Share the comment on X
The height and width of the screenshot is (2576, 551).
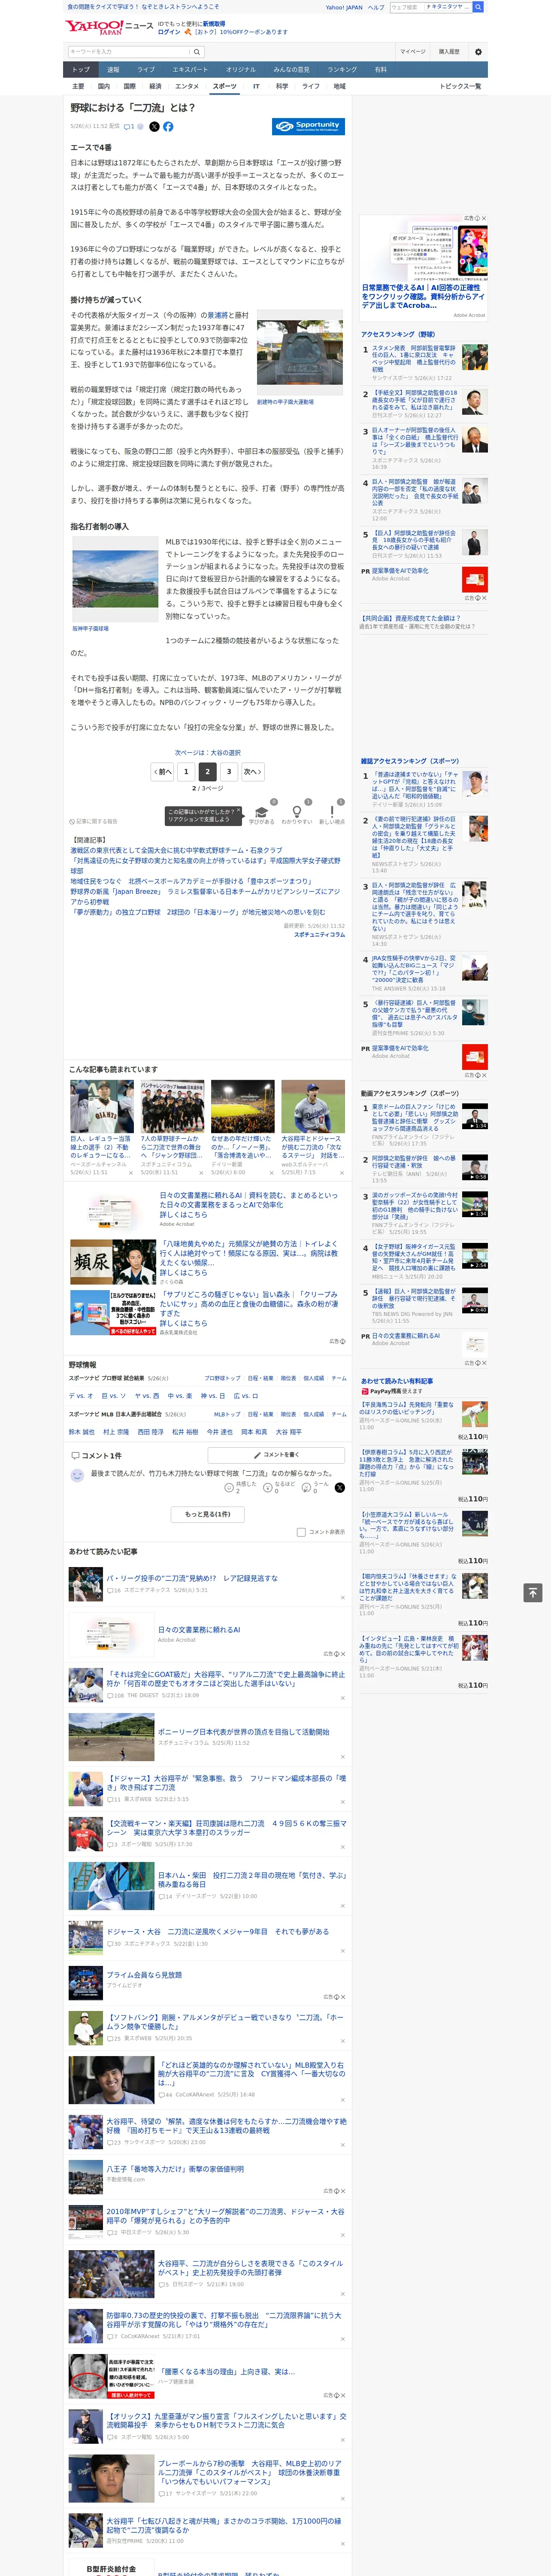(x=340, y=1488)
